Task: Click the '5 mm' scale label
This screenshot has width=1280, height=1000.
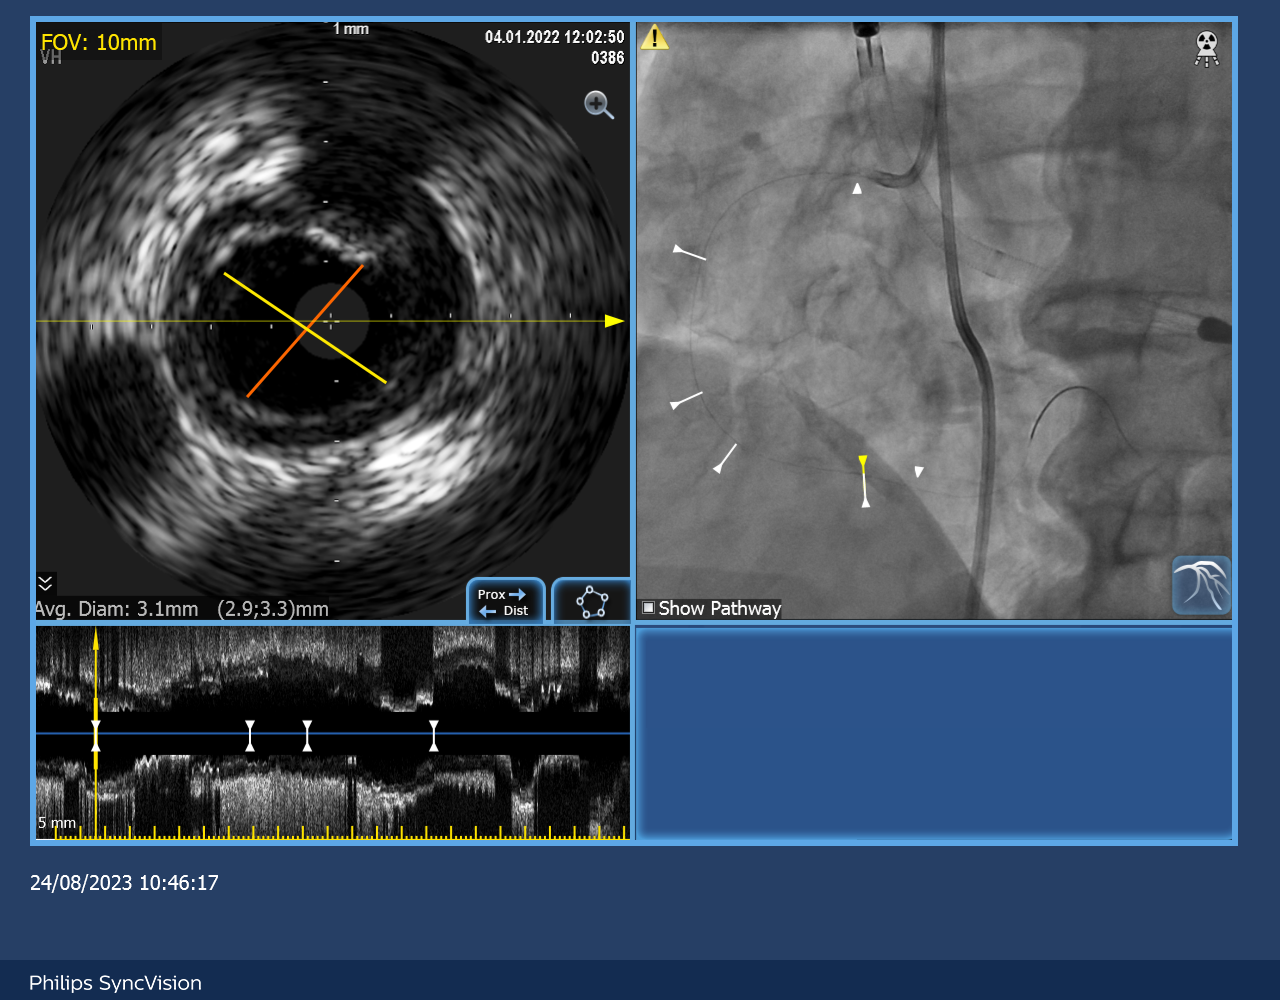Action: pyautogui.click(x=57, y=823)
